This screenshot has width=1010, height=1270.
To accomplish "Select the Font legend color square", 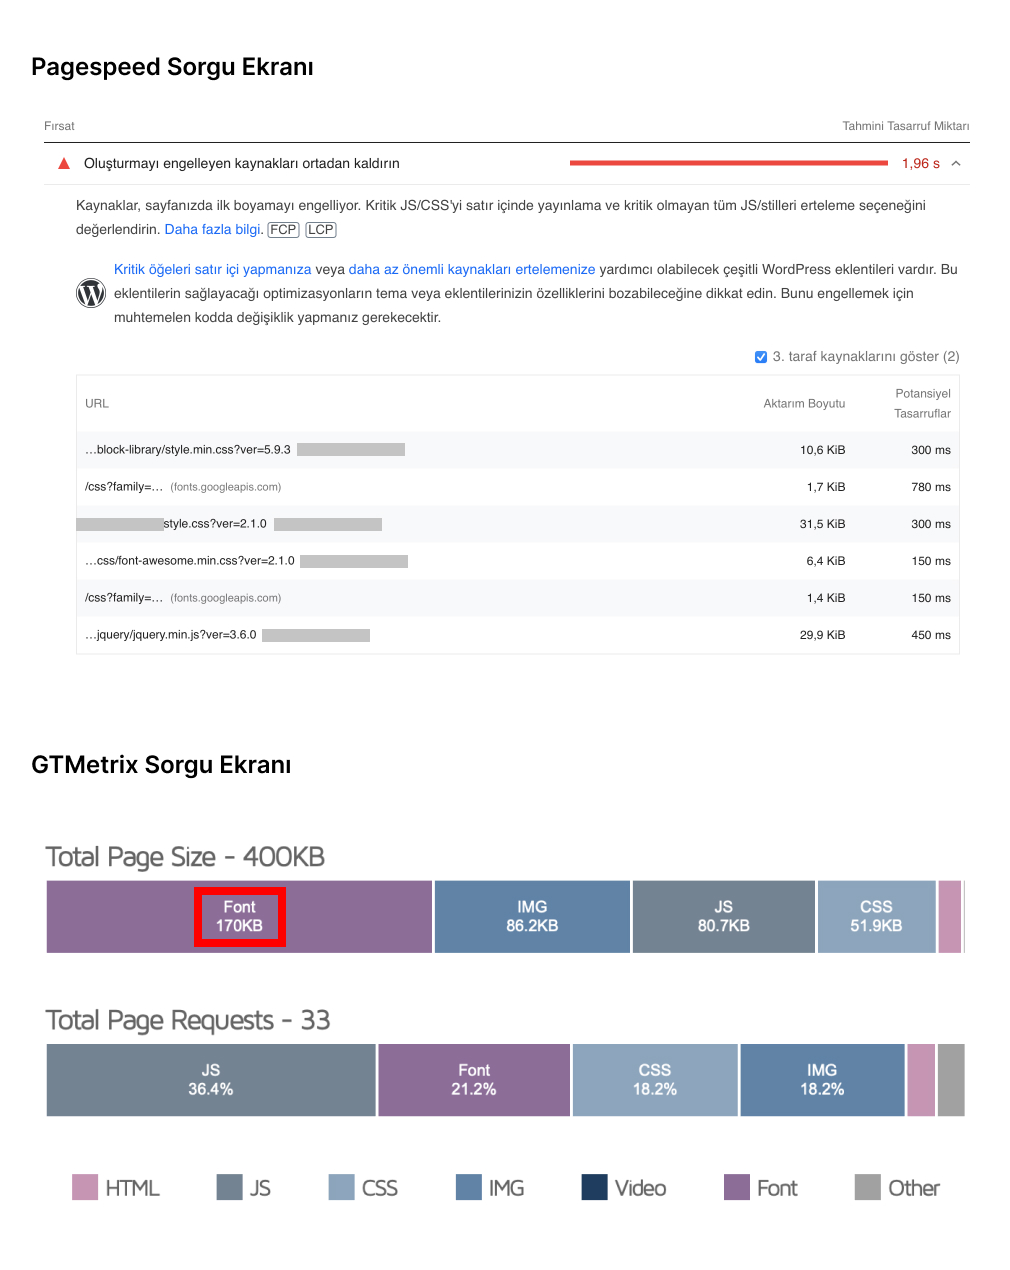I will 737,1187.
